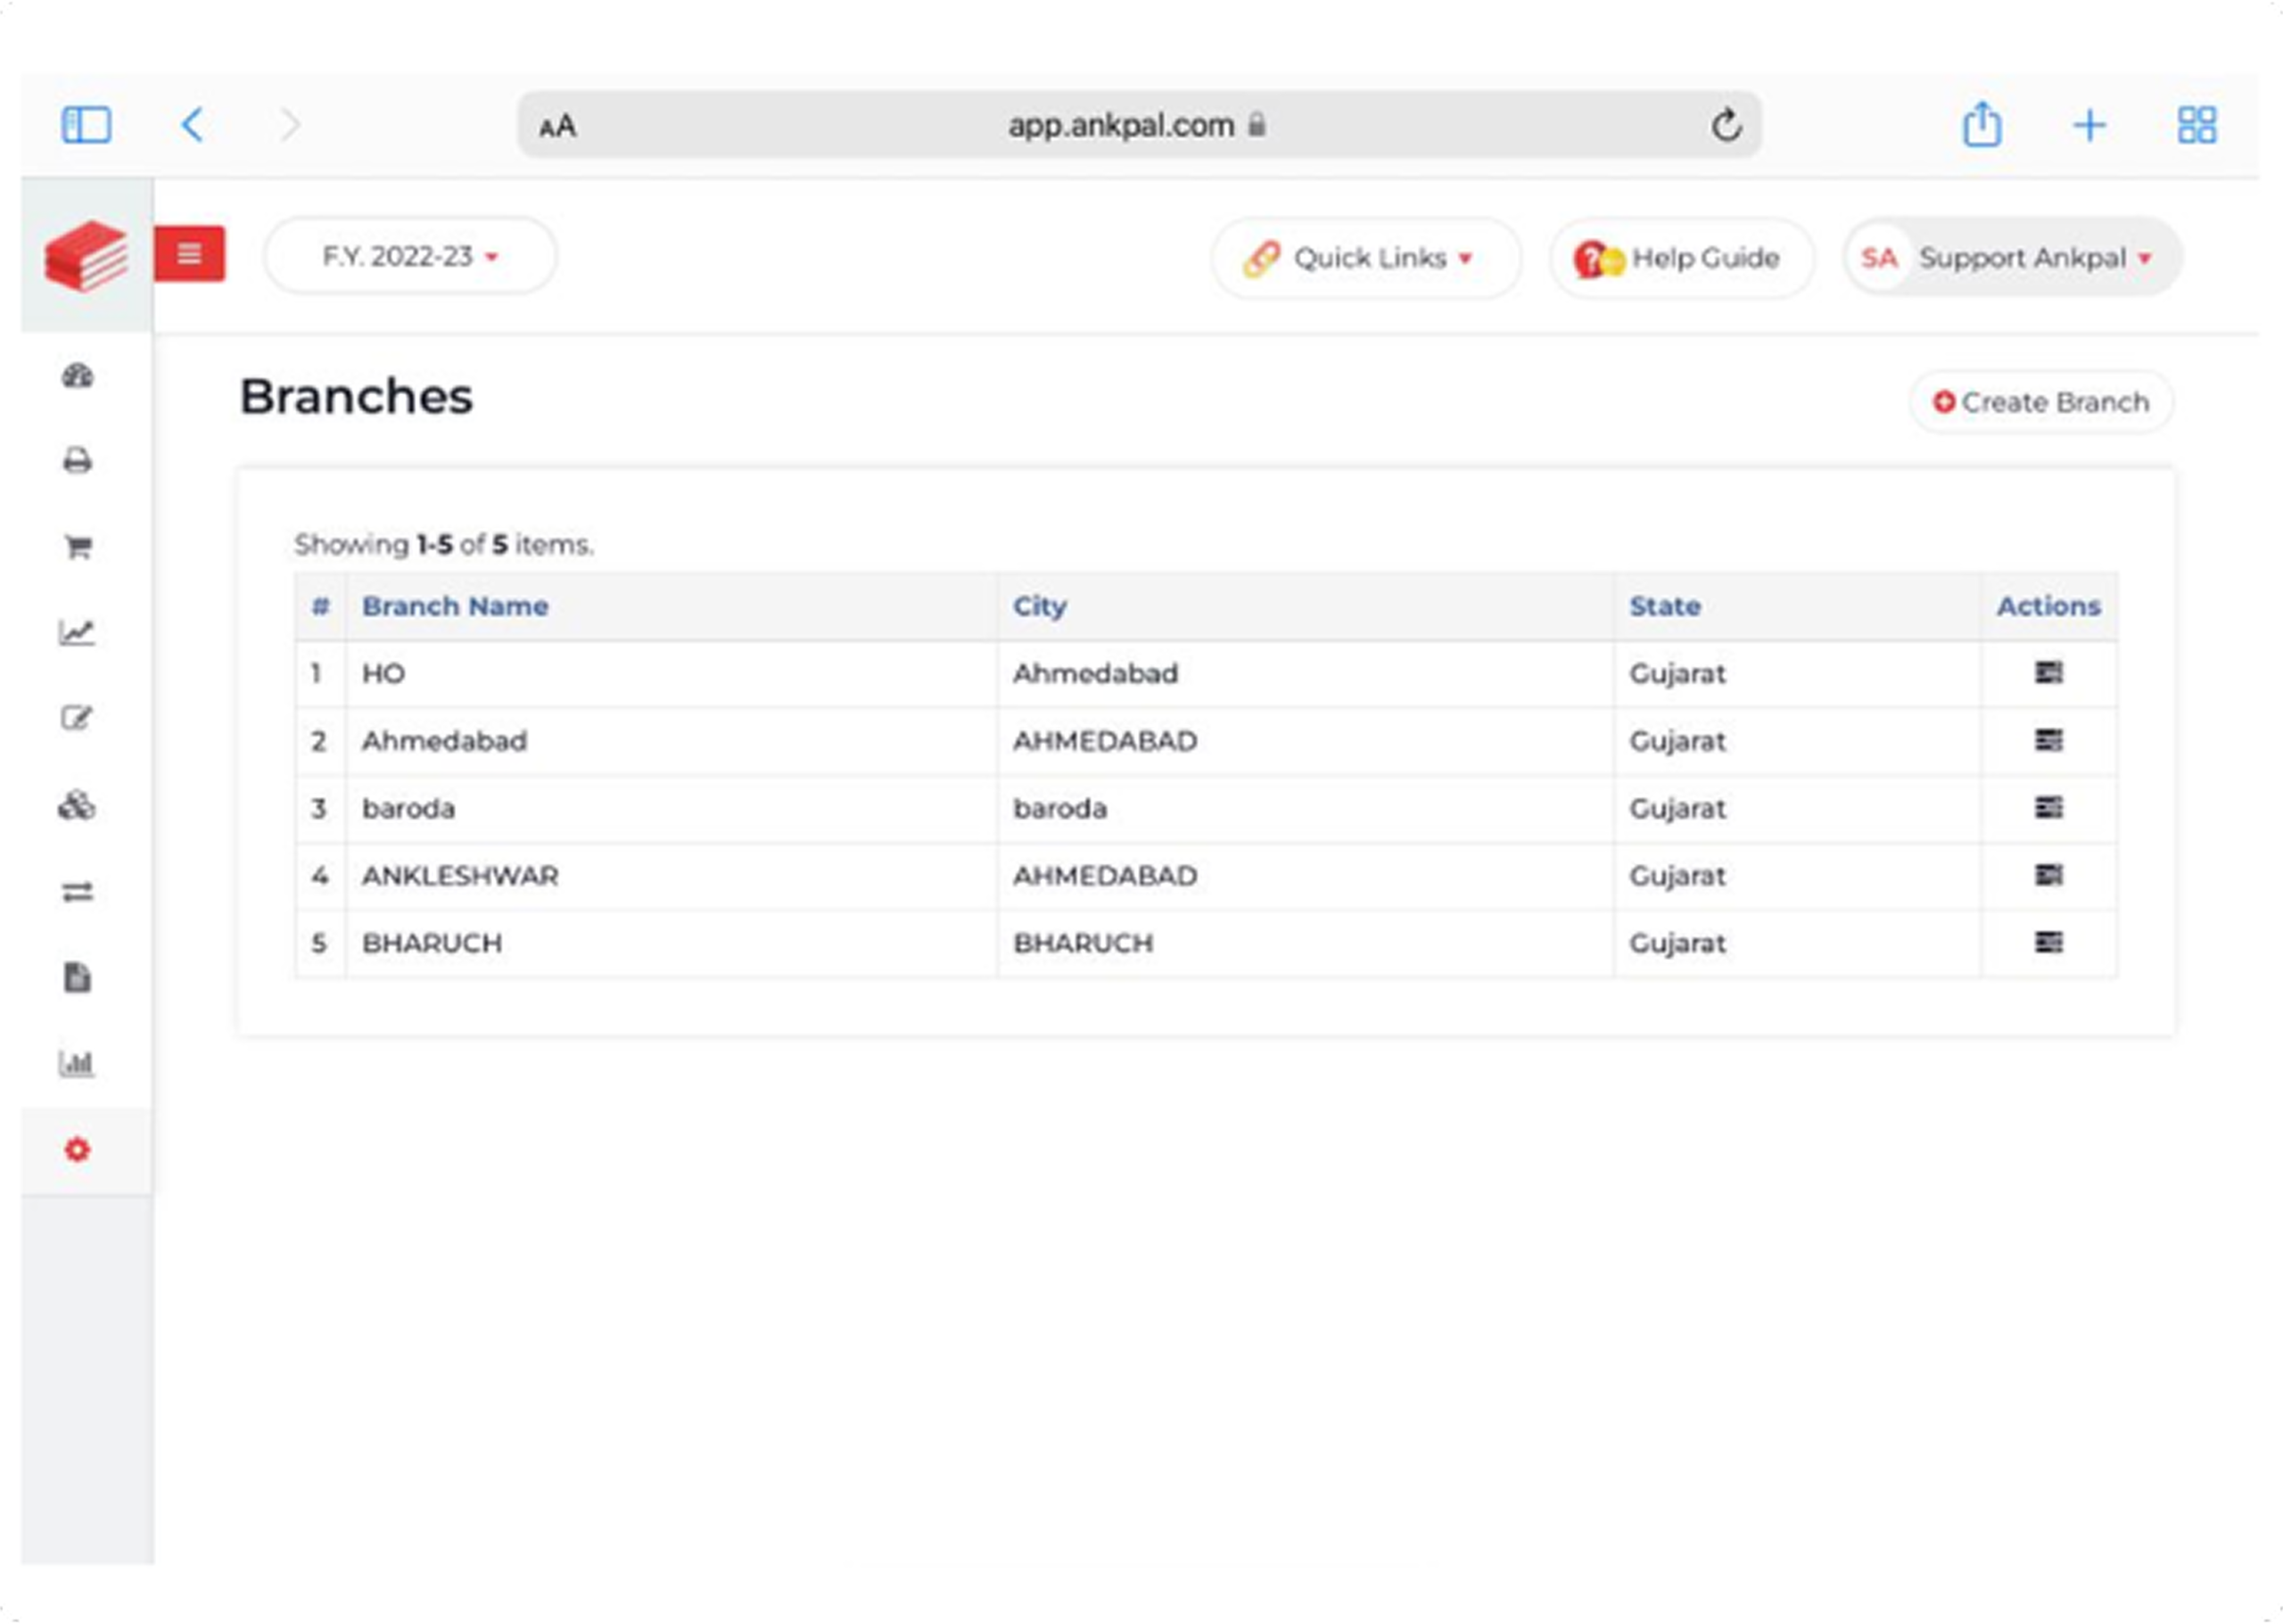Click the red settings gear icon
The image size is (2283, 1624).
[77, 1150]
